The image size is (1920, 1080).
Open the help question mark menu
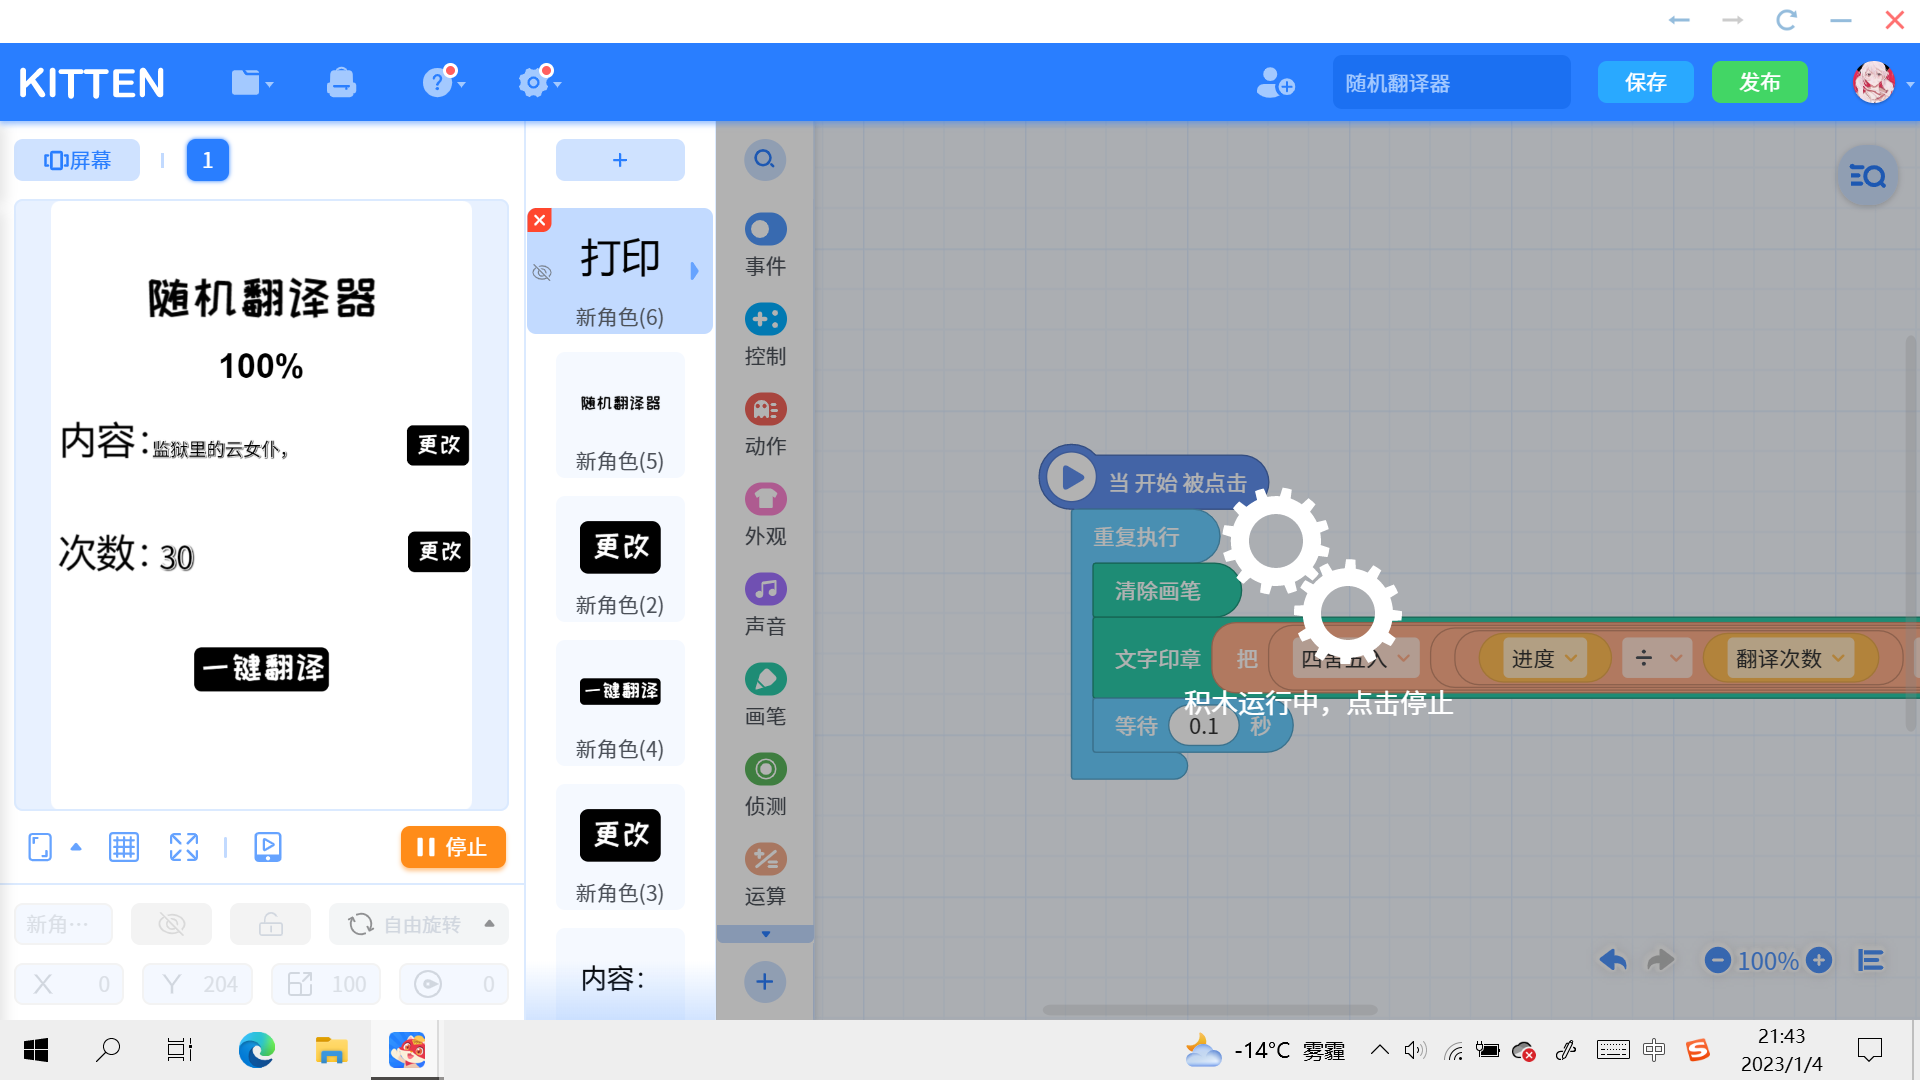443,82
